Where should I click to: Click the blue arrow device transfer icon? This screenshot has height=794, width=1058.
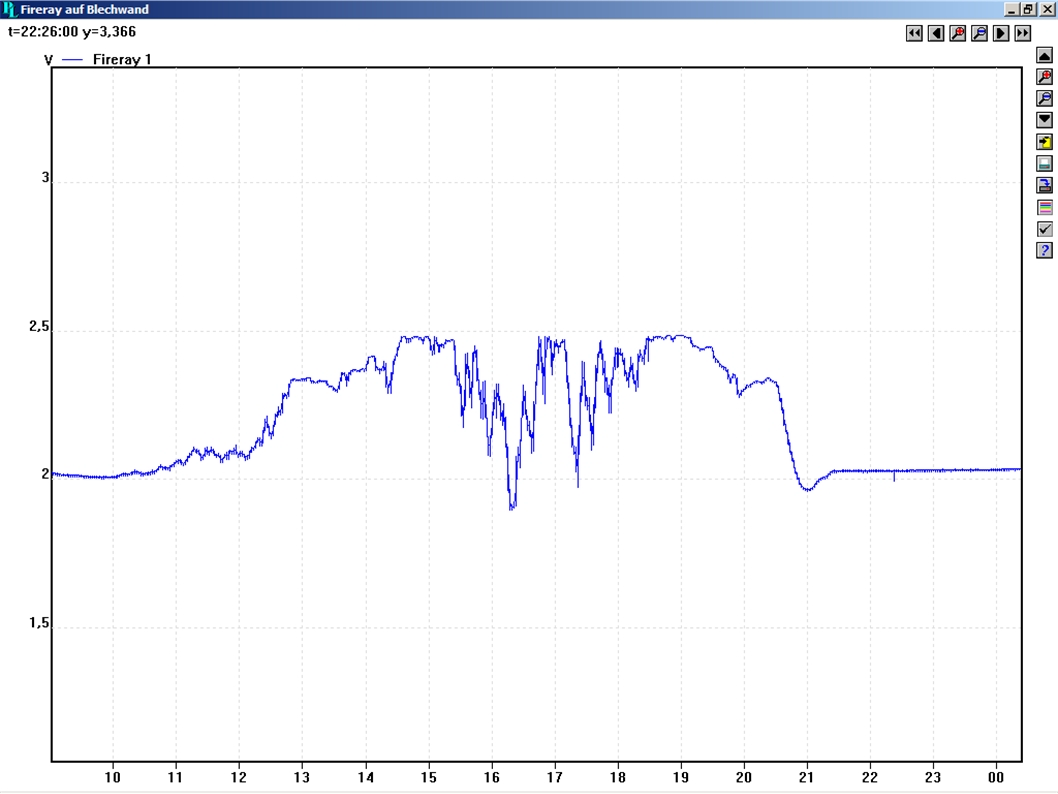[1045, 185]
